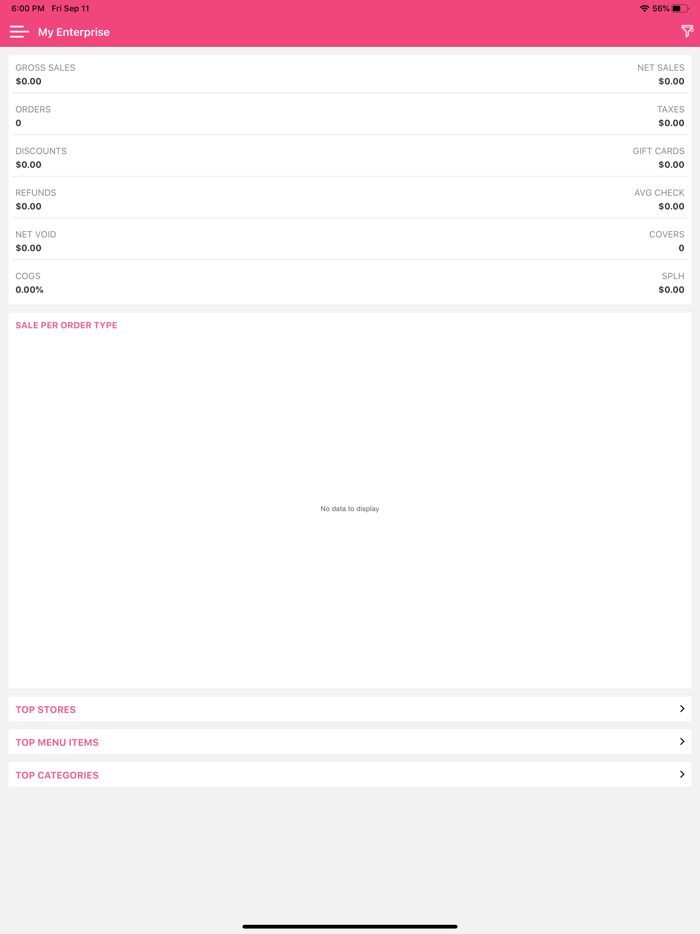Open the Sale Per Order Type section
This screenshot has width=700, height=934.
(66, 324)
